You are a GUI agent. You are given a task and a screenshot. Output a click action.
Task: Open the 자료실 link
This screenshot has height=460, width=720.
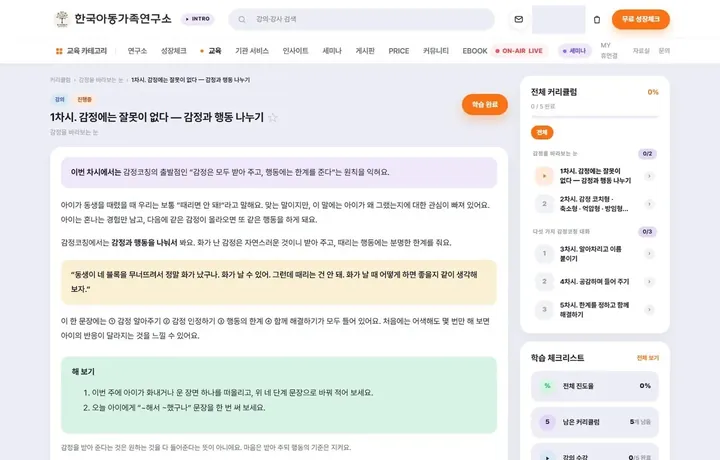[641, 51]
